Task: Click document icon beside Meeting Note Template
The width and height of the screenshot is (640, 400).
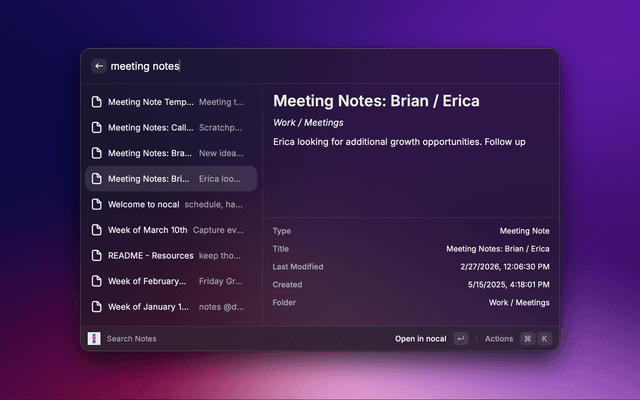Action: (x=97, y=102)
